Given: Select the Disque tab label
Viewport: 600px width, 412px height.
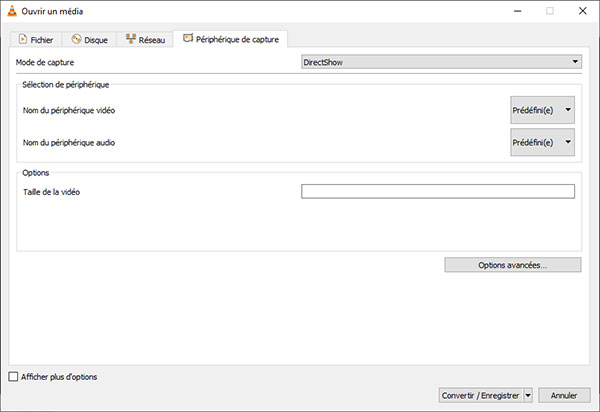Looking at the screenshot, I should click(97, 40).
